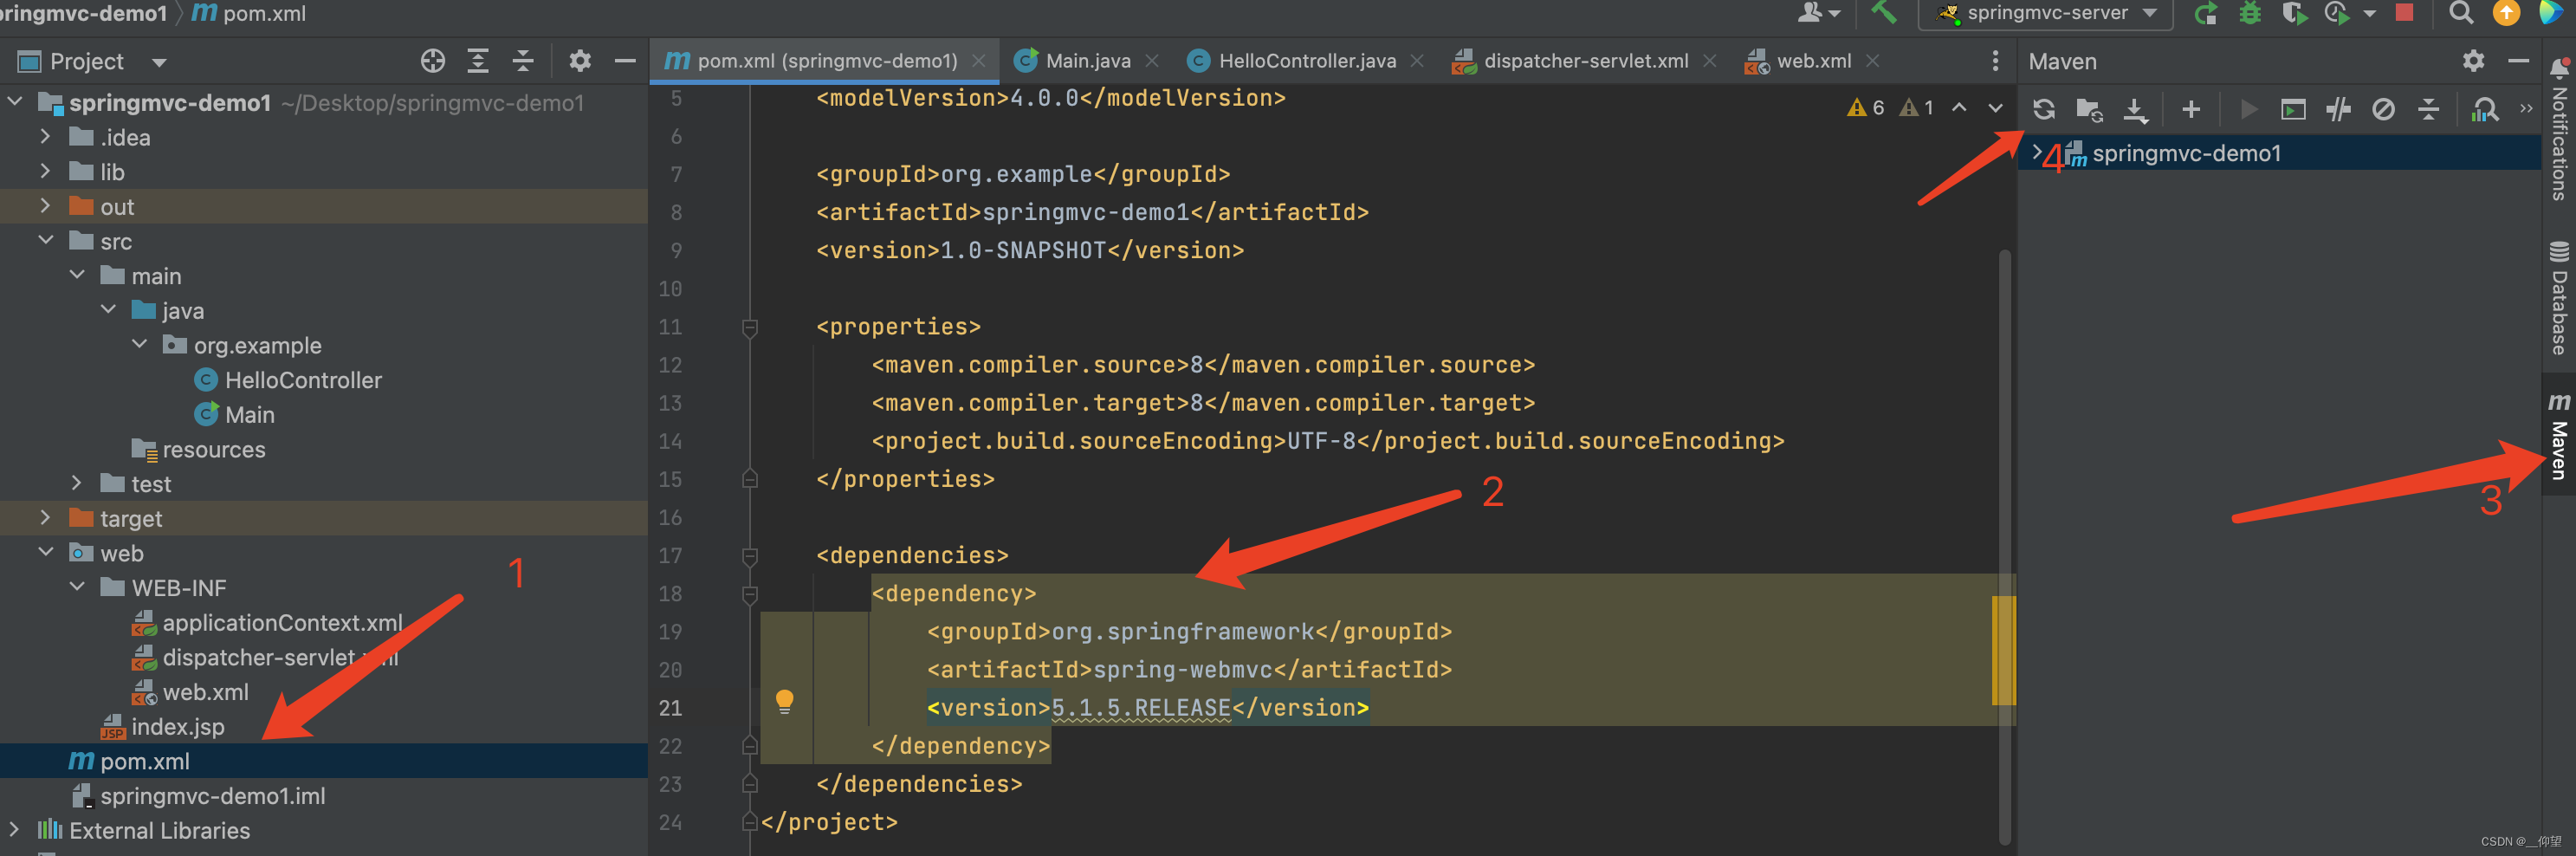
Task: Click the Build project hammer icon
Action: pyautogui.click(x=1883, y=13)
